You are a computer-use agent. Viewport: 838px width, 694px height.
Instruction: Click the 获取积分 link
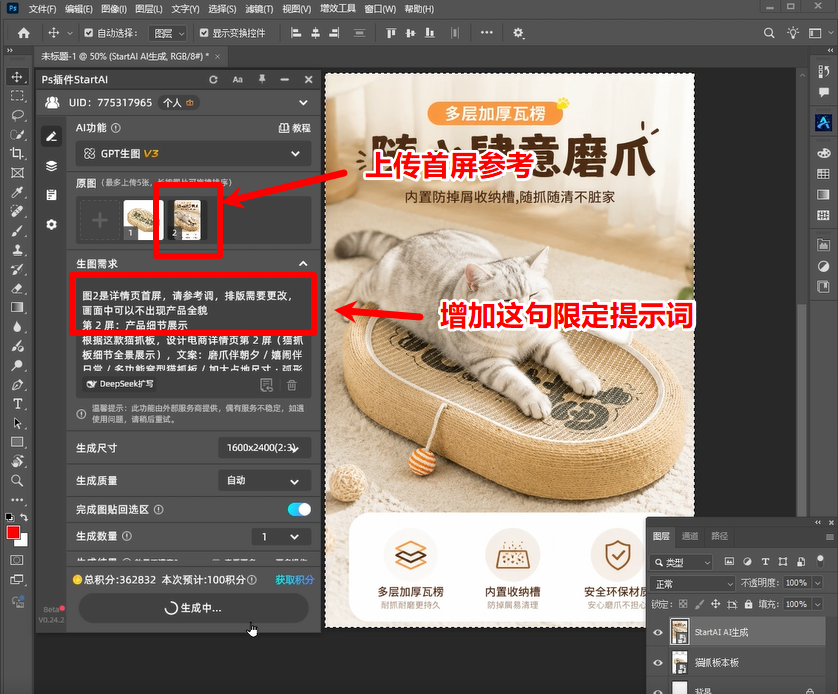pos(294,580)
